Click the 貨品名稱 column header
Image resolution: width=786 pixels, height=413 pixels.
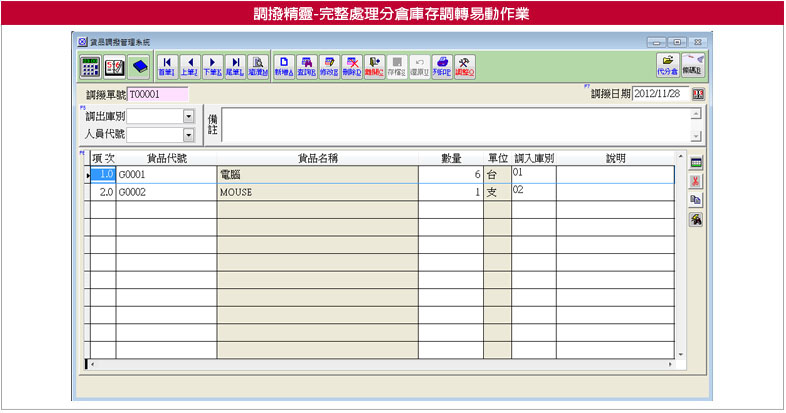coord(317,158)
